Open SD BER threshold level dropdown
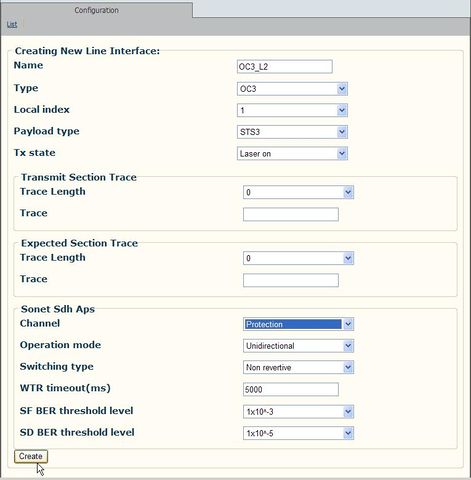 tap(298, 433)
